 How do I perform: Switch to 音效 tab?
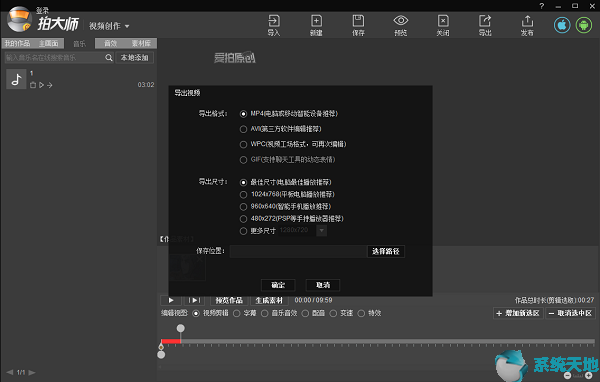coord(111,43)
